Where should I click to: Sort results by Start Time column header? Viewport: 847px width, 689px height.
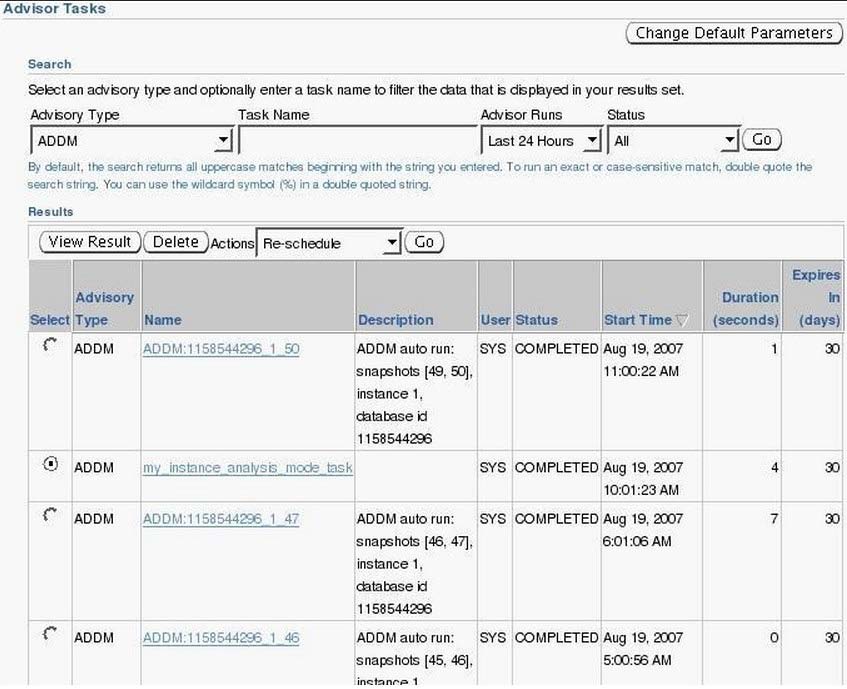[x=637, y=320]
